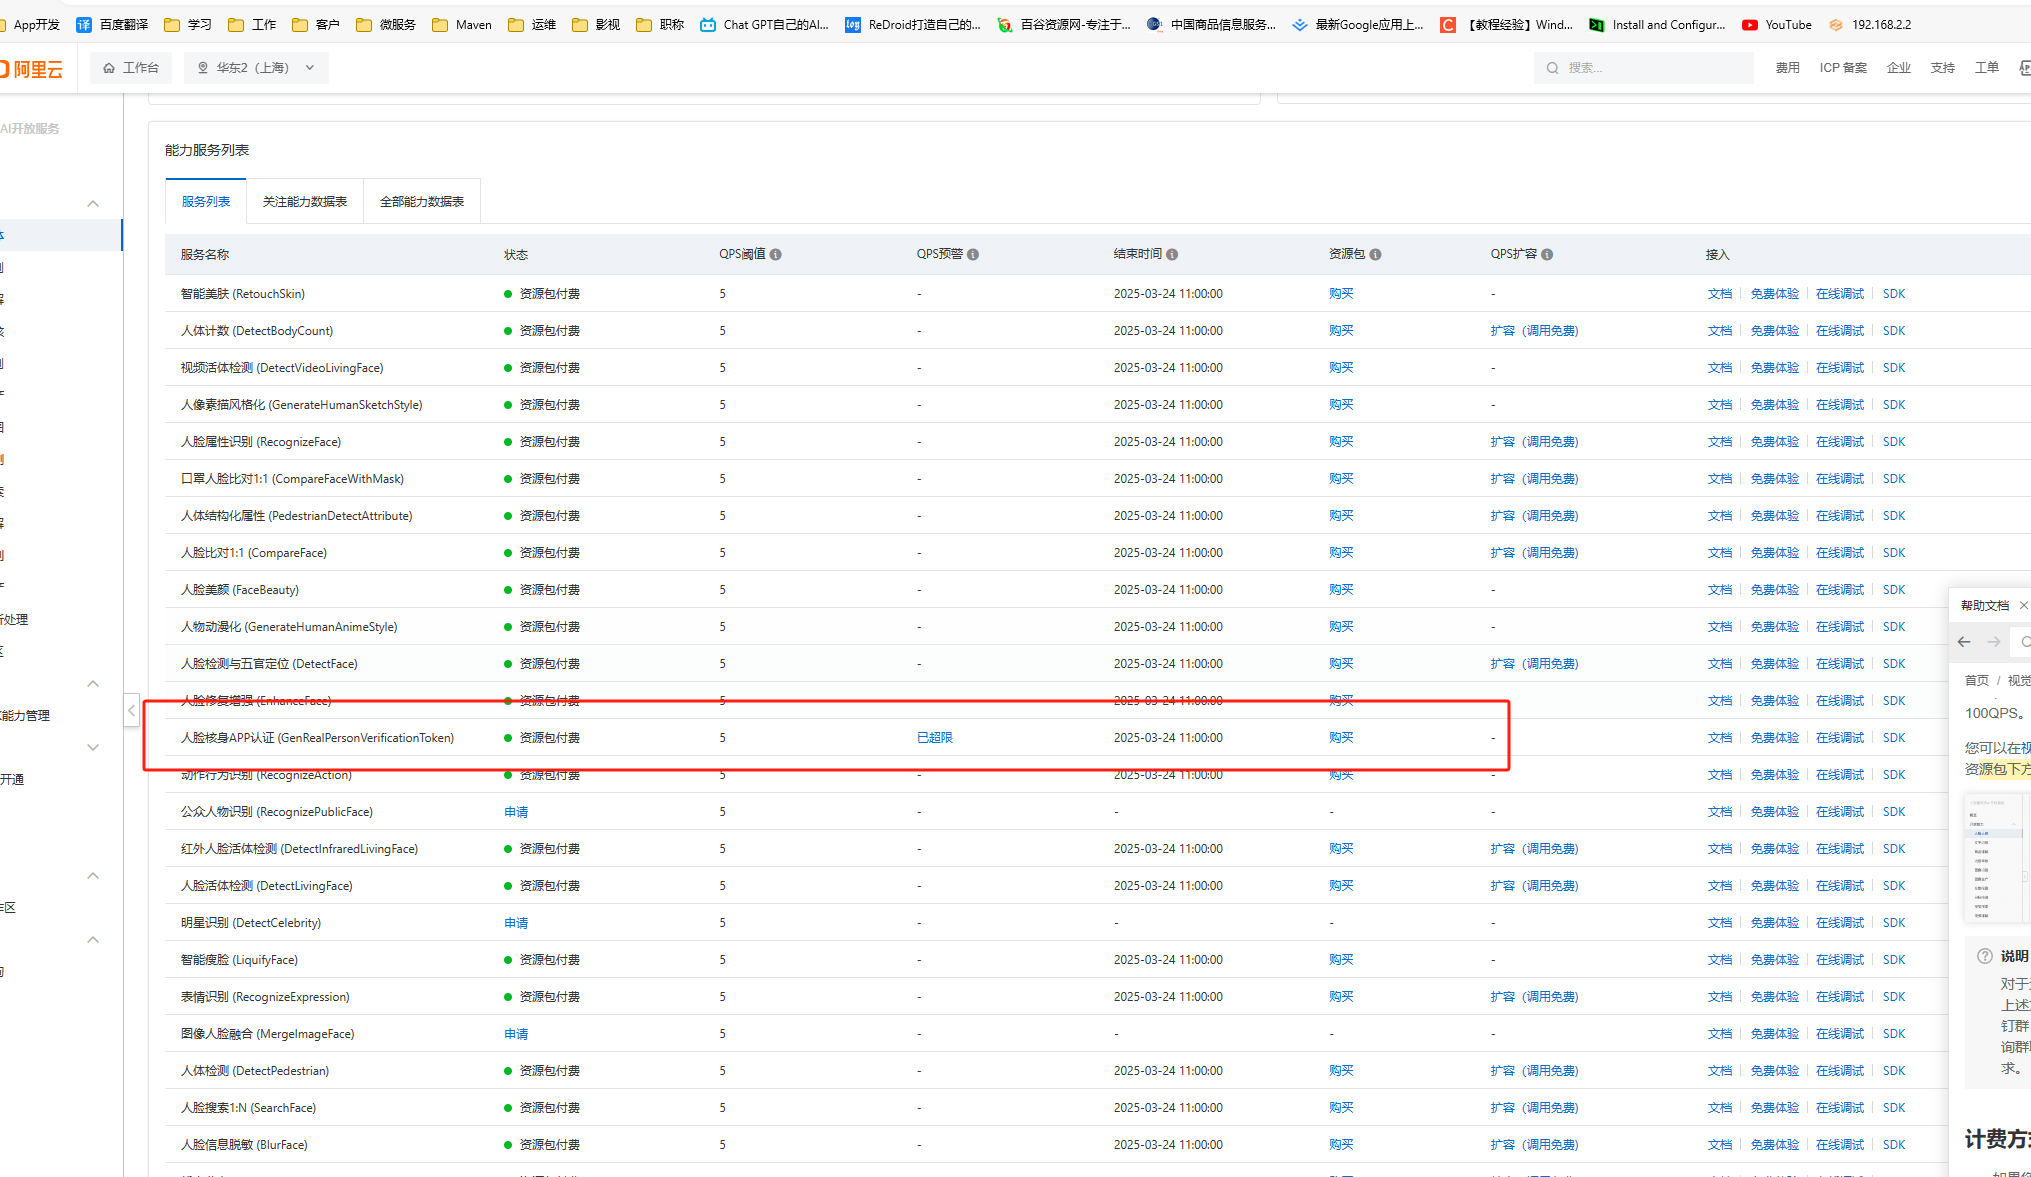
Task: Go forward in the 帮助文档 panel
Action: point(1994,642)
